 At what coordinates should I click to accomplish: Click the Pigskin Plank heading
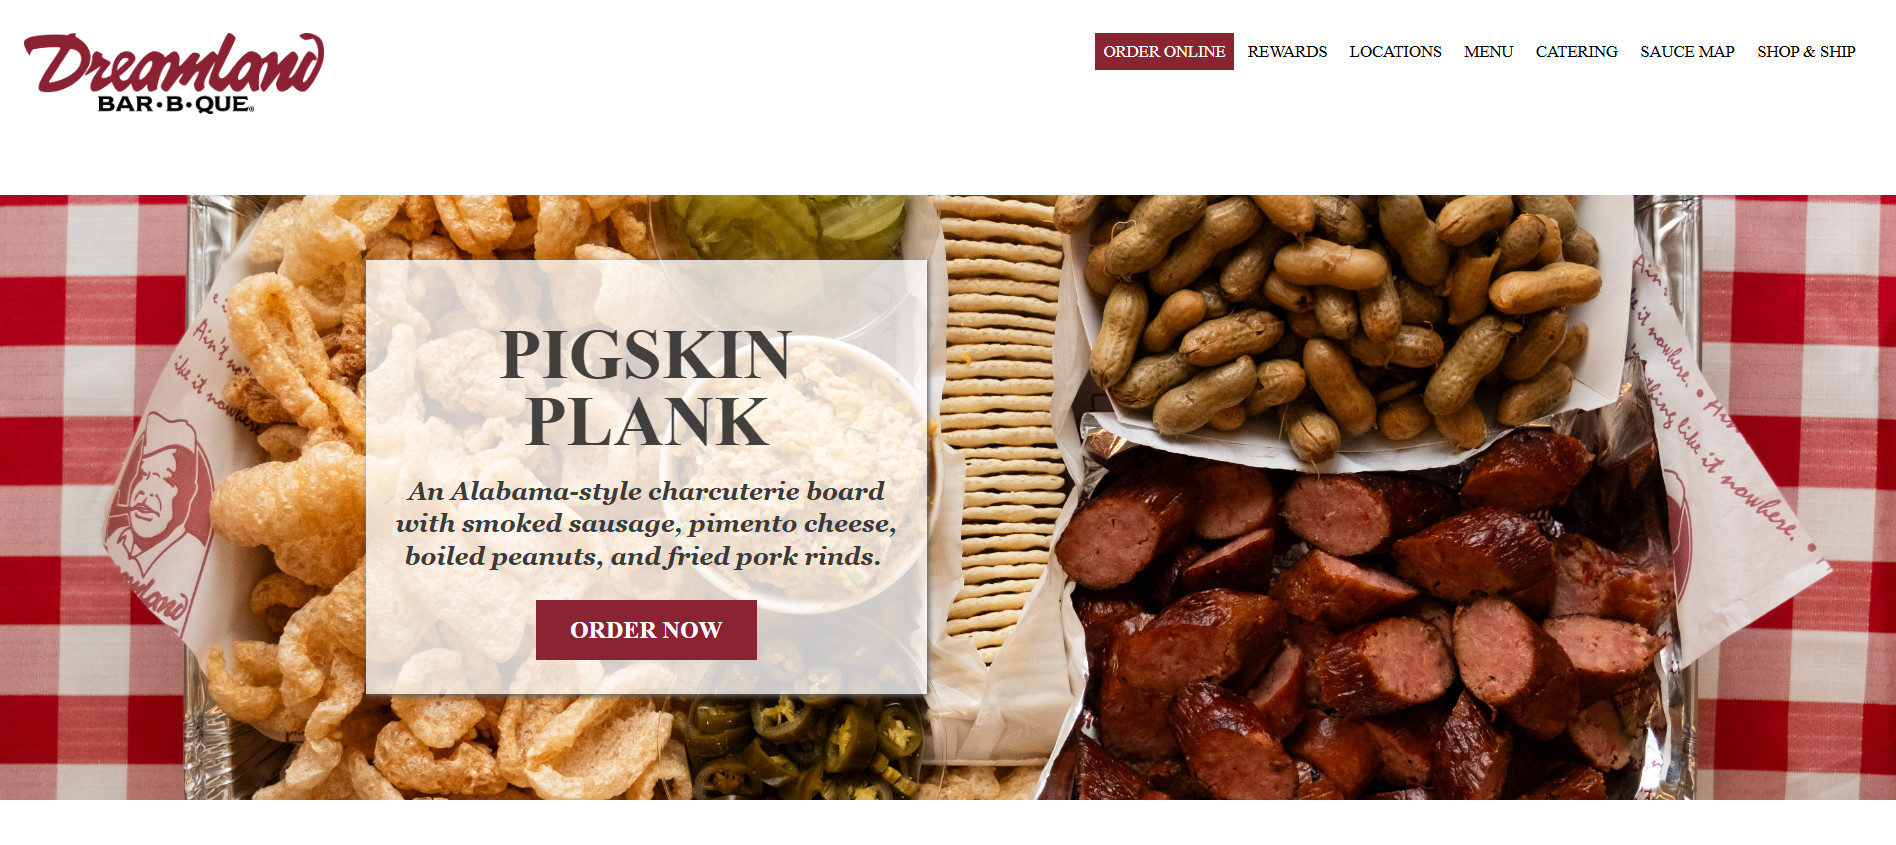[x=646, y=388]
